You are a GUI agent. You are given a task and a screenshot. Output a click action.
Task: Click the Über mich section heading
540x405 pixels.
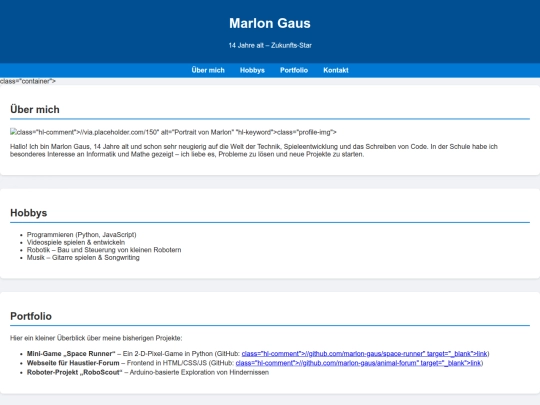35,110
